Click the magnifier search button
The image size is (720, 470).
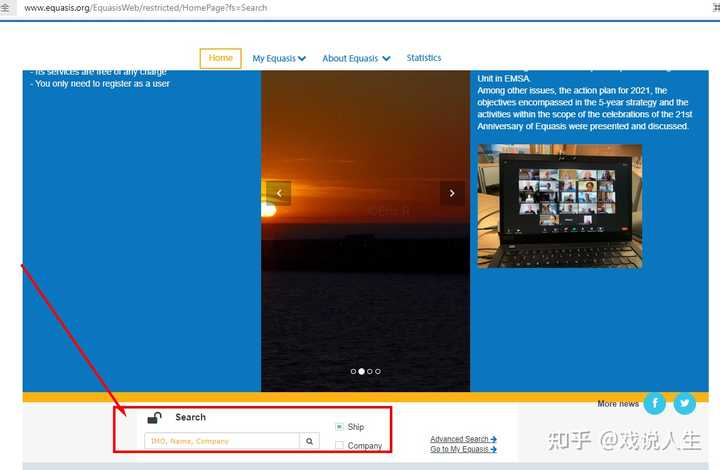coord(309,441)
